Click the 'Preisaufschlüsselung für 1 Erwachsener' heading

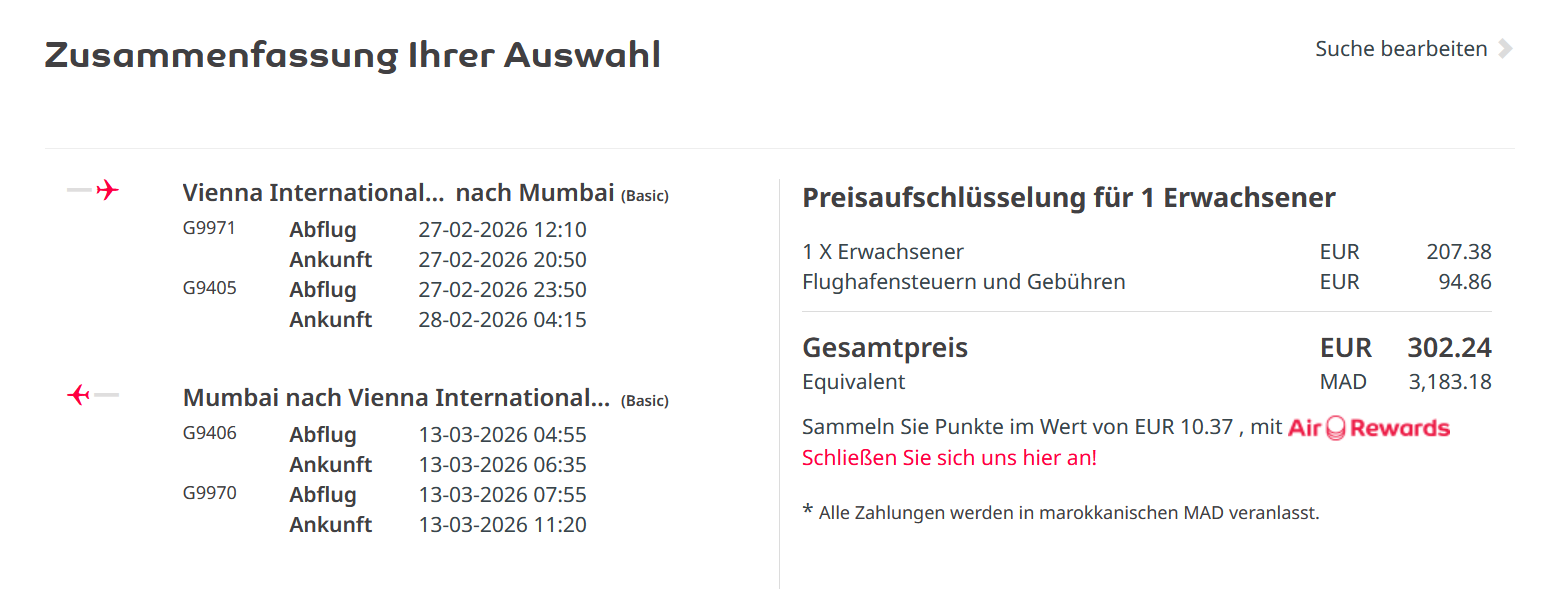pyautogui.click(x=1068, y=198)
